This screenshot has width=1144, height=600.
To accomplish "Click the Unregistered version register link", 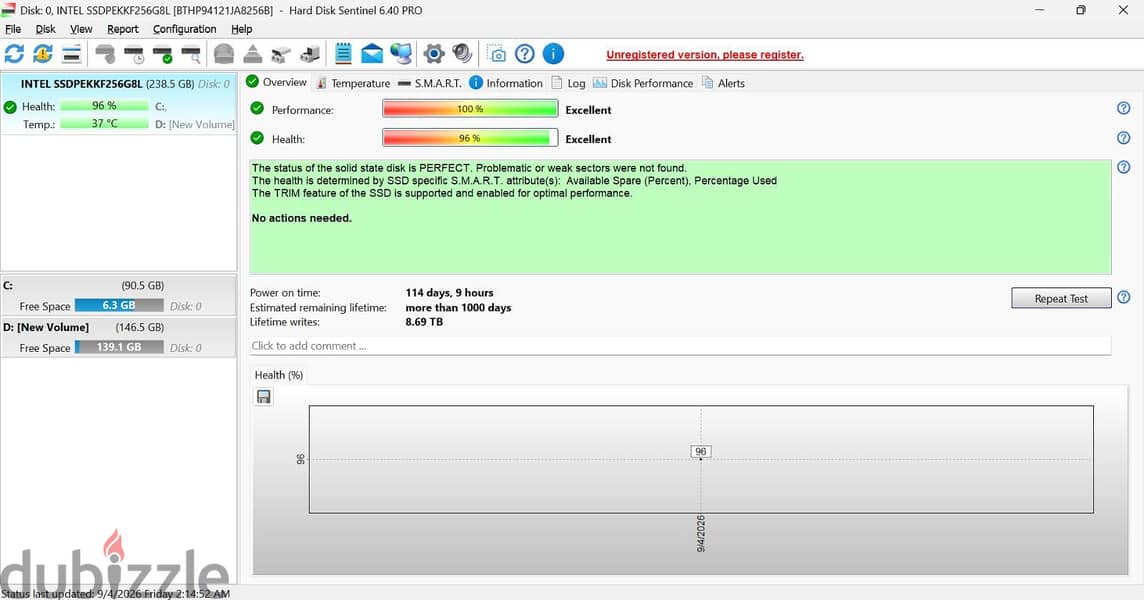I will [705, 55].
